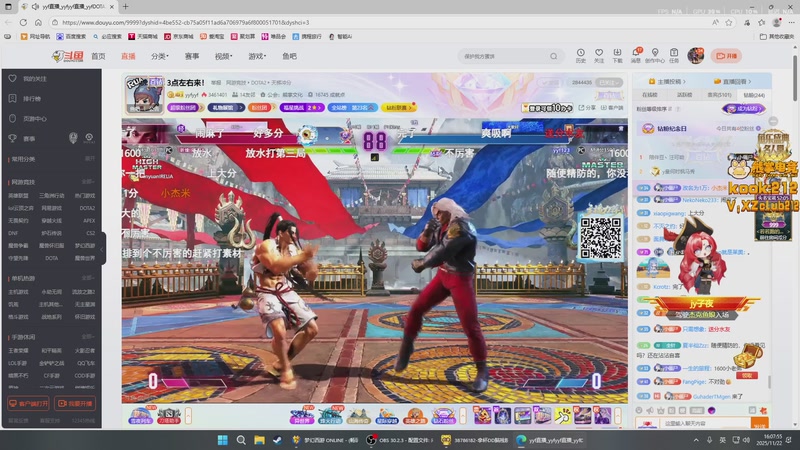Open 直播回看 arrow link

pyautogui.click(x=732, y=81)
